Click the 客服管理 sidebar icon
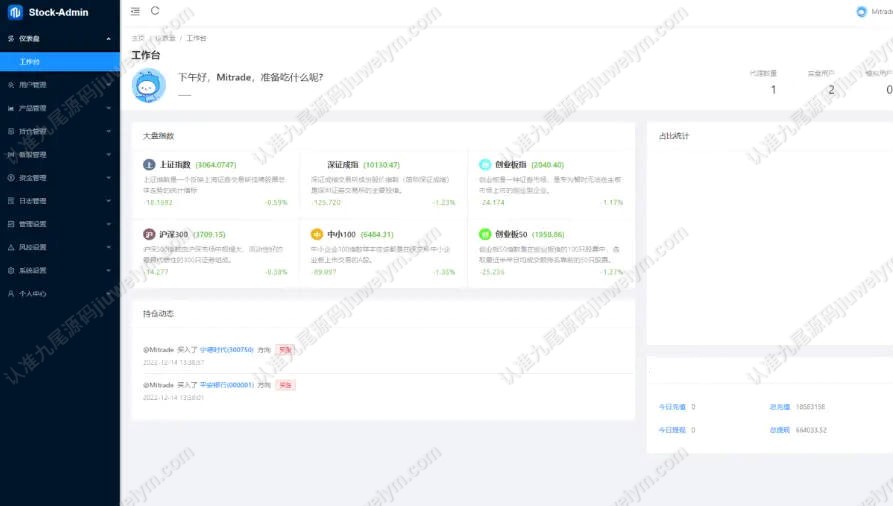Screen dimensions: 893x506 (x=11, y=154)
